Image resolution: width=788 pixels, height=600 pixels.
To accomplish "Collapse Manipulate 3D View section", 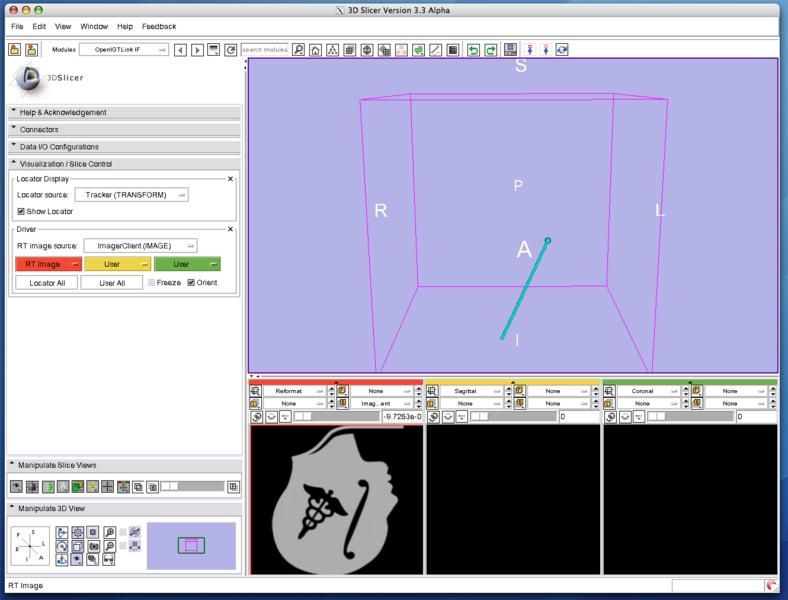I will (124, 509).
